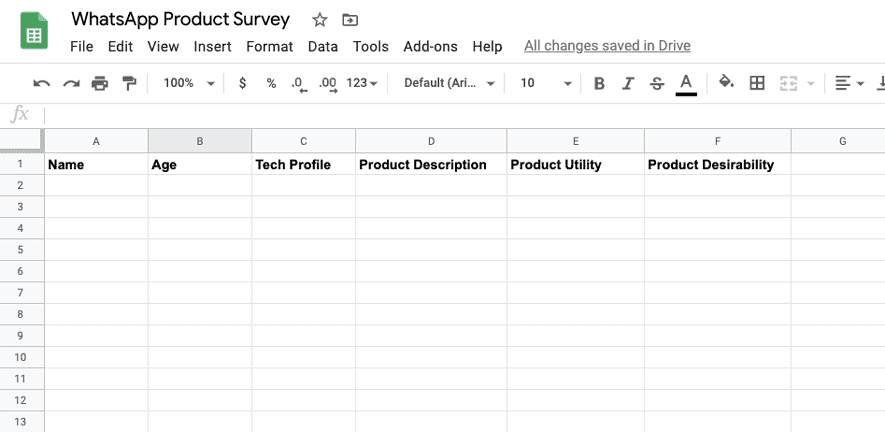The width and height of the screenshot is (885, 432).
Task: Click the redo arrow icon
Action: [71, 83]
